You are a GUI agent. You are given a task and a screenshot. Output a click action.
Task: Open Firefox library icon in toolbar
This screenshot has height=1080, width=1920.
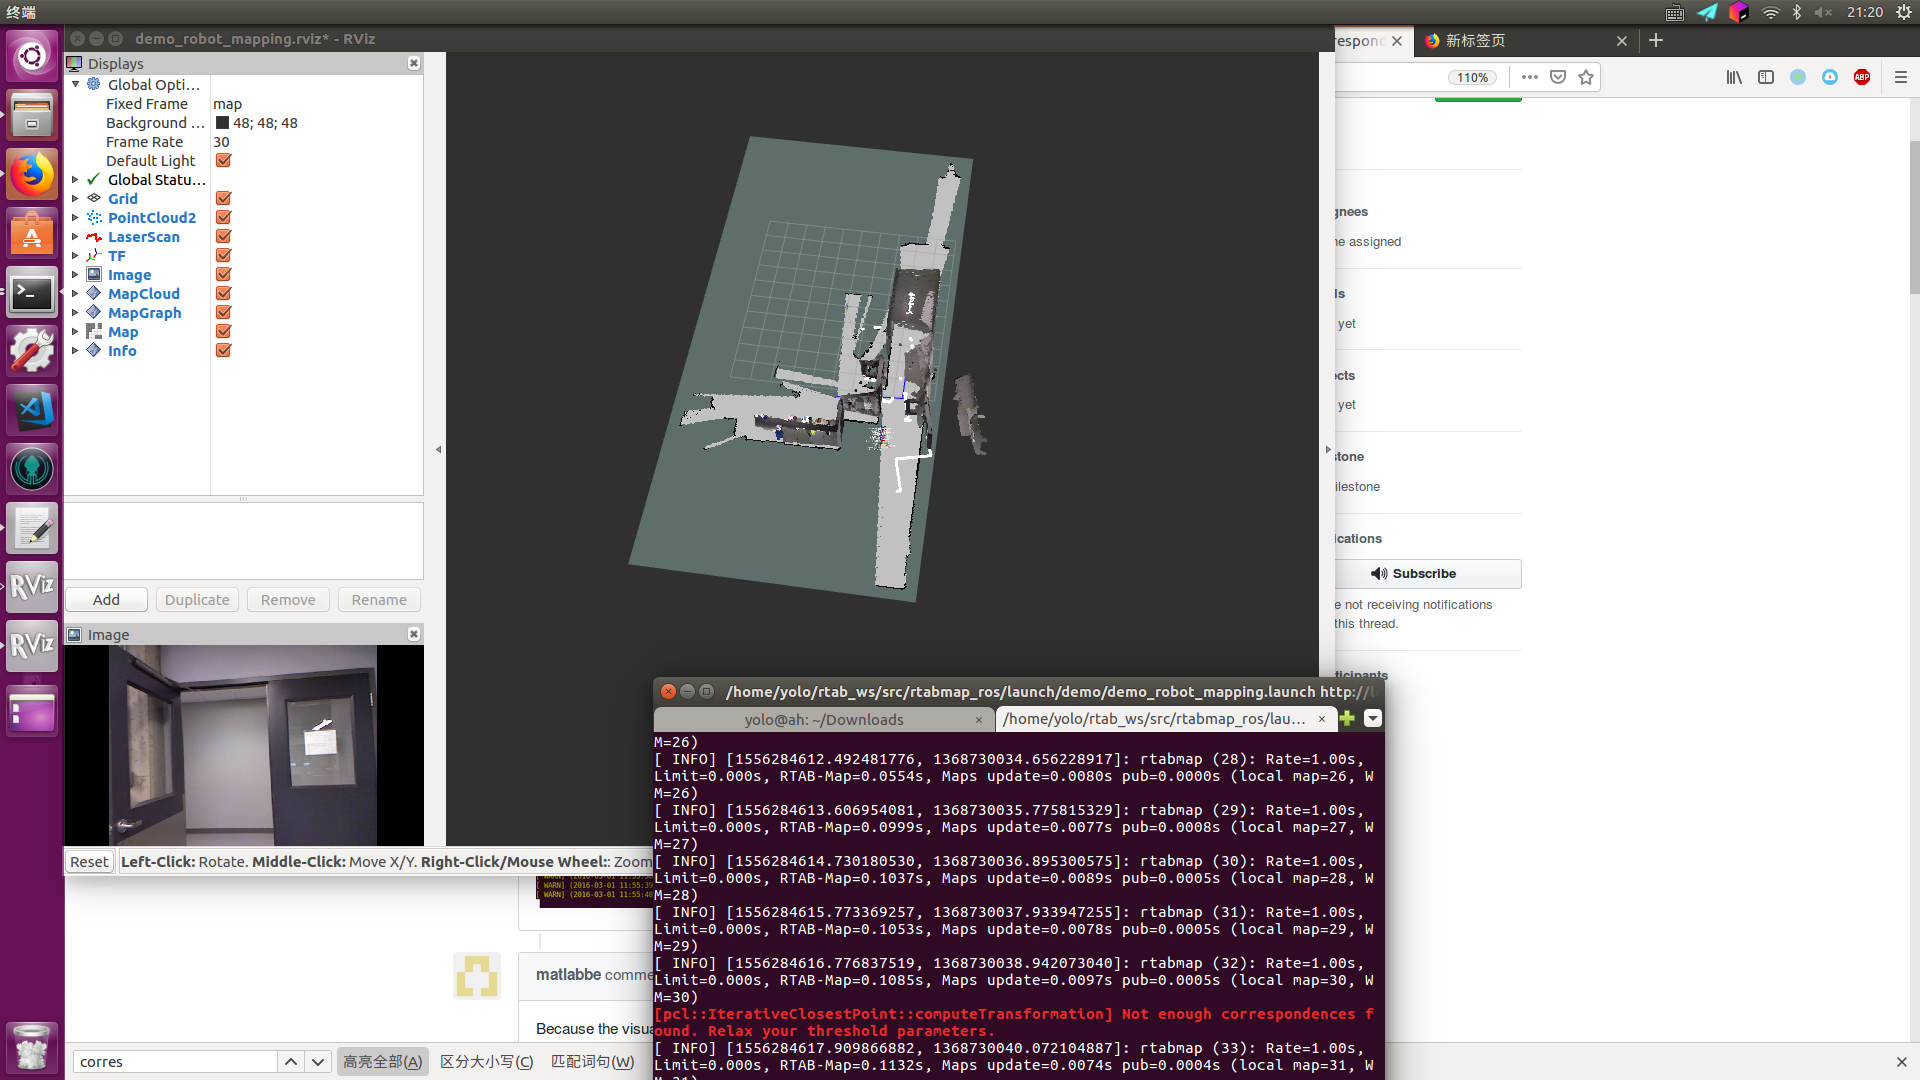click(1734, 77)
